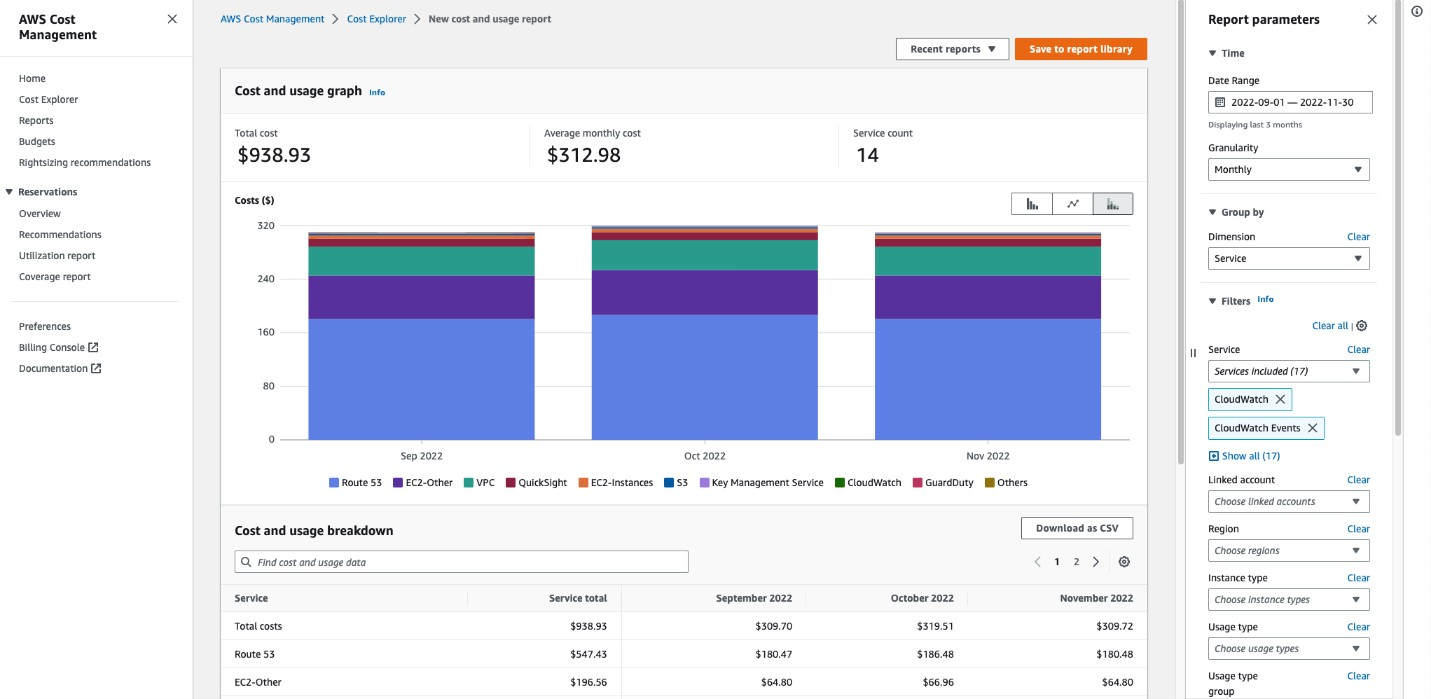Click the Route 53 legend color swatch

pyautogui.click(x=334, y=483)
